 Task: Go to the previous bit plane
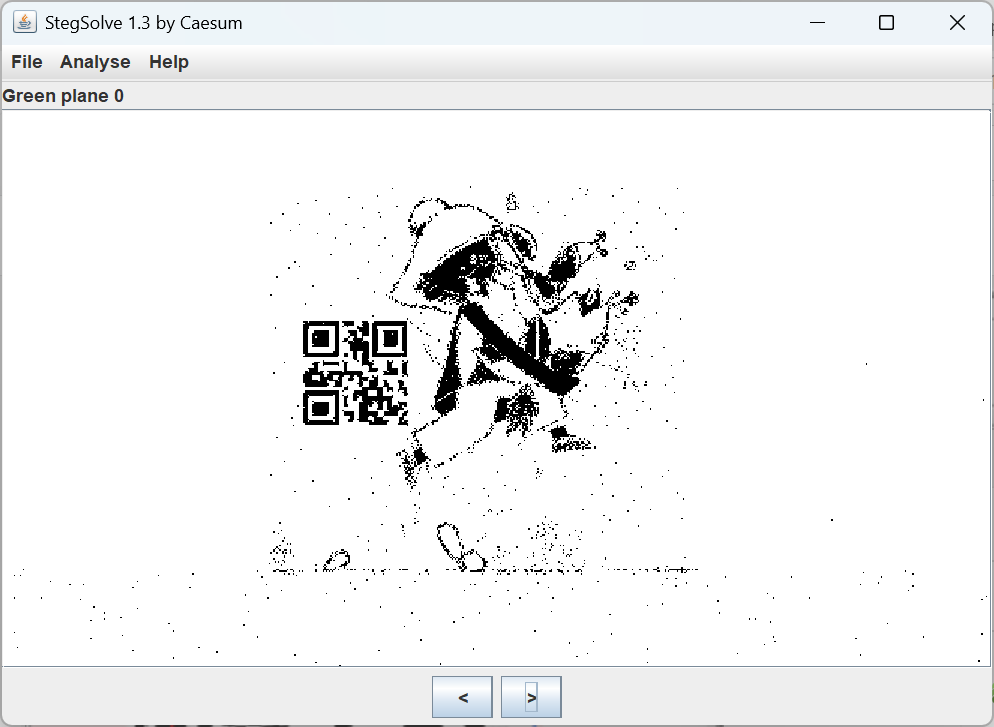462,697
